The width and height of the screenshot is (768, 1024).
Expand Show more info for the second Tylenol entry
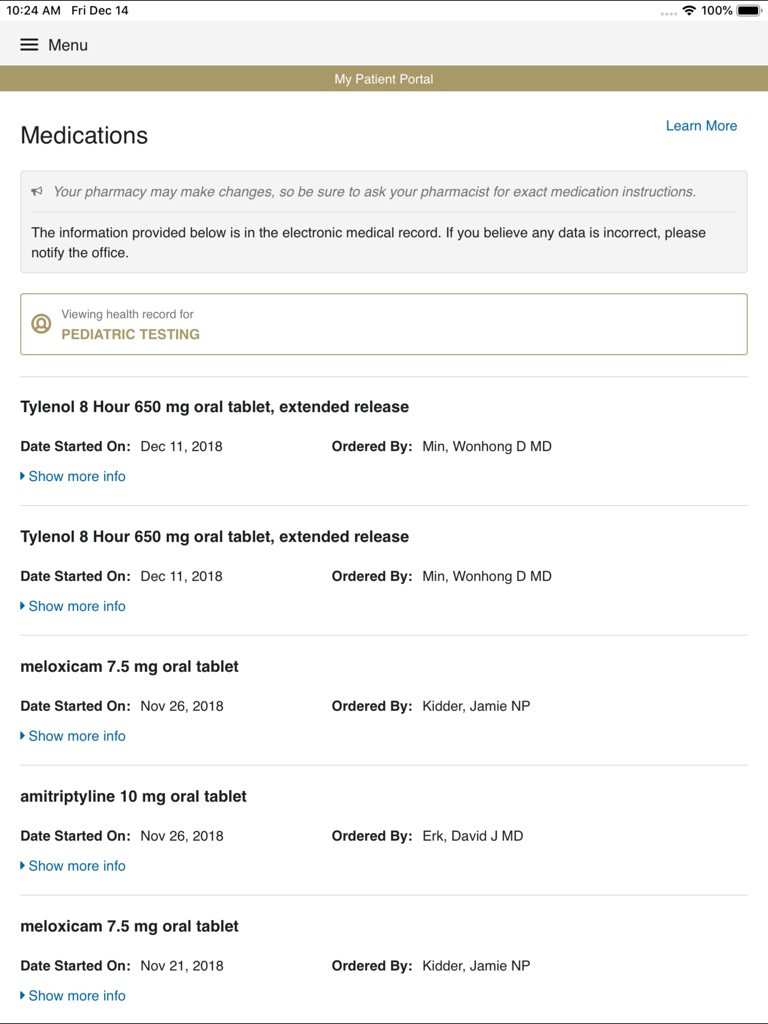point(76,606)
